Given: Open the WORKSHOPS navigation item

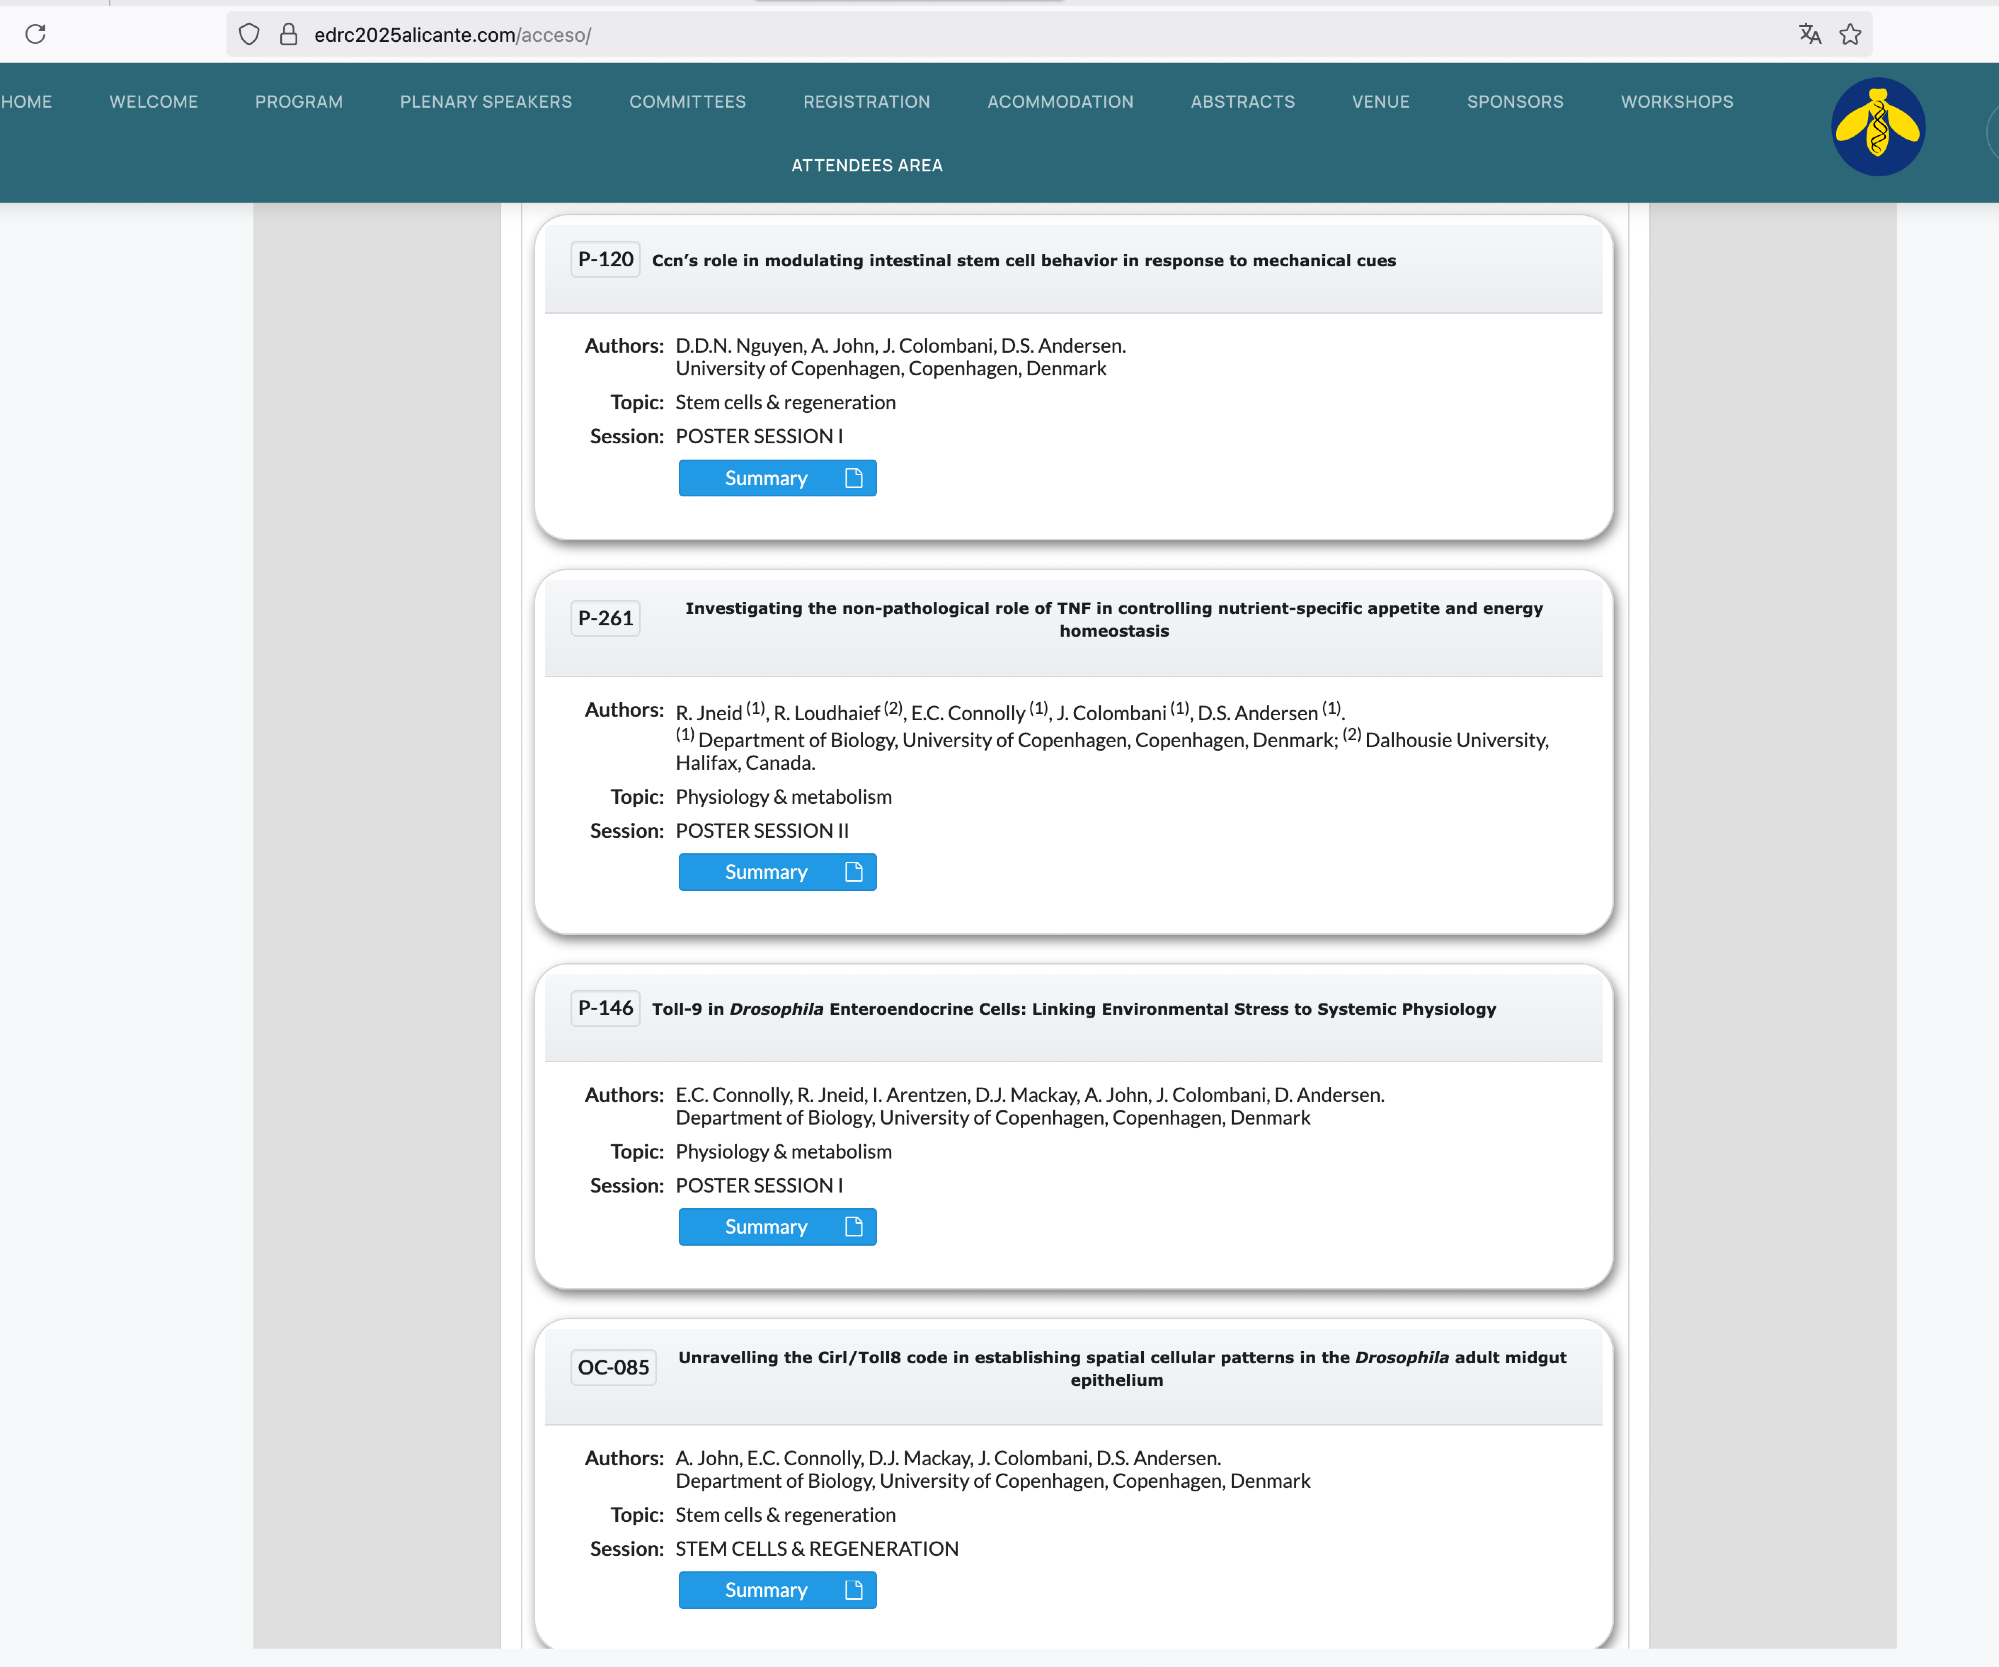Looking at the screenshot, I should pos(1676,102).
